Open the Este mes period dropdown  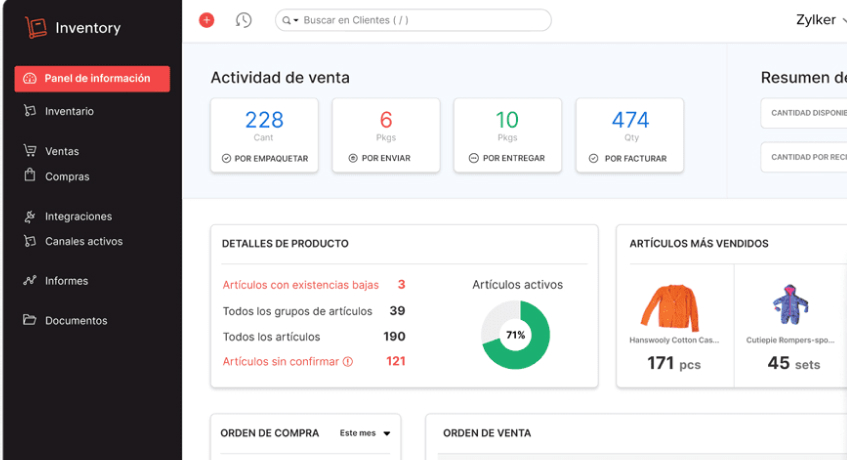(365, 433)
